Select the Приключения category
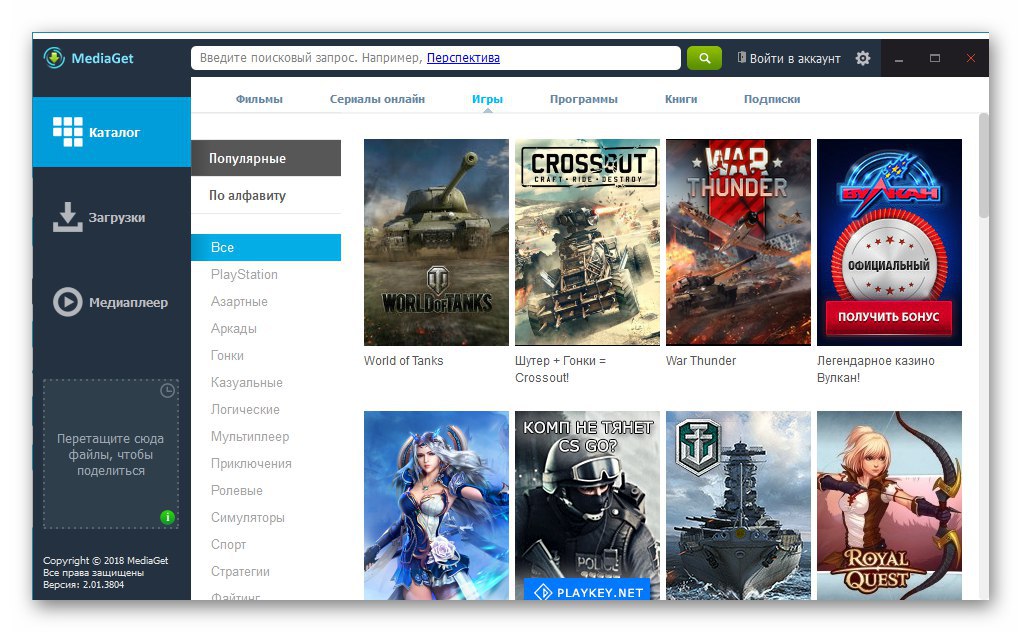The image size is (1021, 632). (x=251, y=463)
